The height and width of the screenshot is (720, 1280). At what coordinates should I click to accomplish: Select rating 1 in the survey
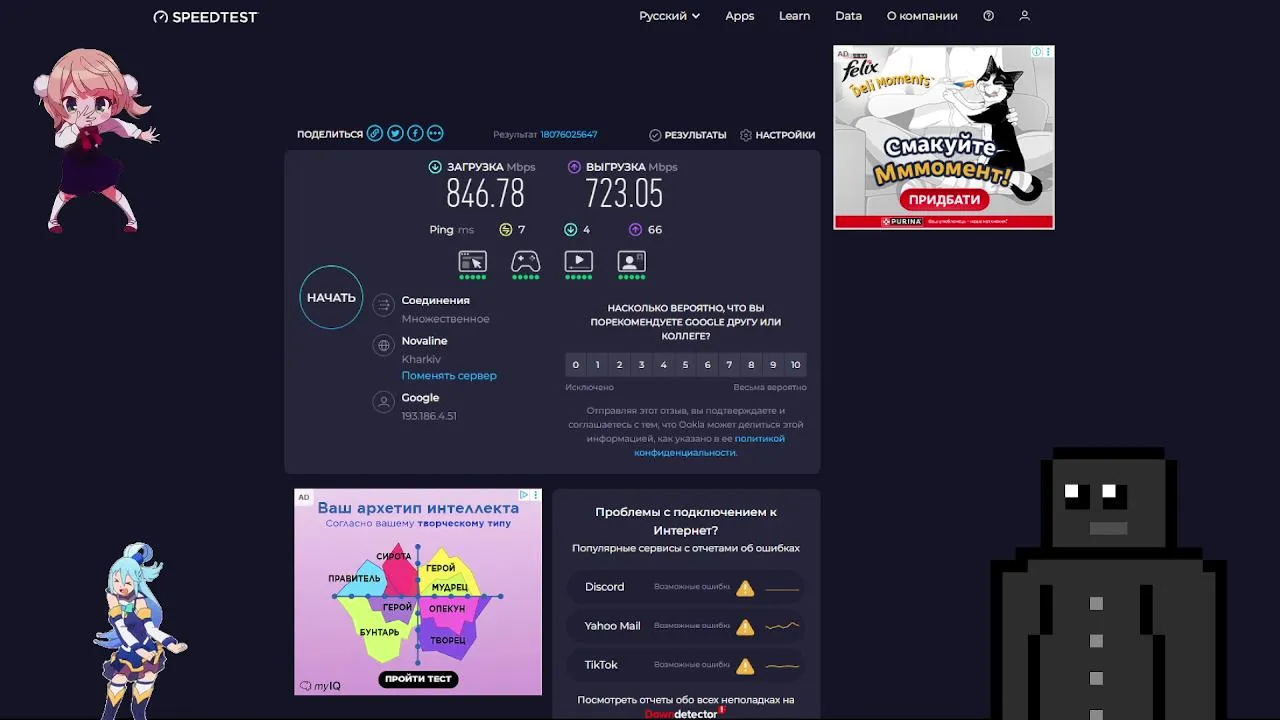(597, 364)
